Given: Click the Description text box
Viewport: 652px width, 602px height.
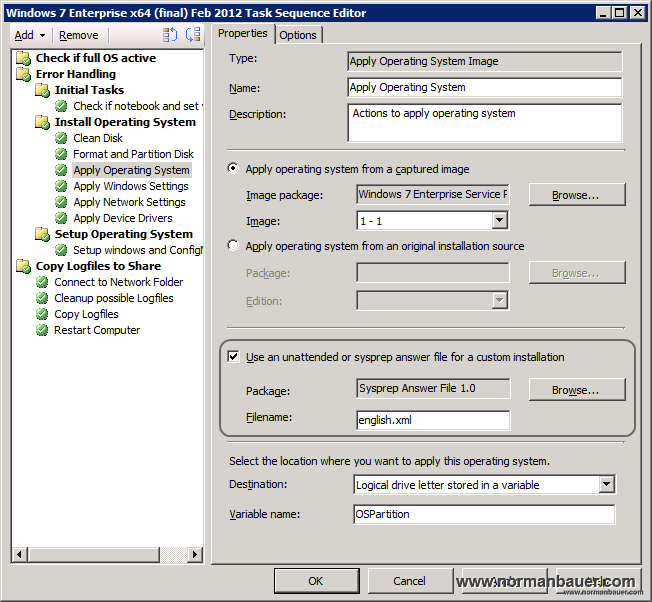Looking at the screenshot, I should tap(484, 123).
